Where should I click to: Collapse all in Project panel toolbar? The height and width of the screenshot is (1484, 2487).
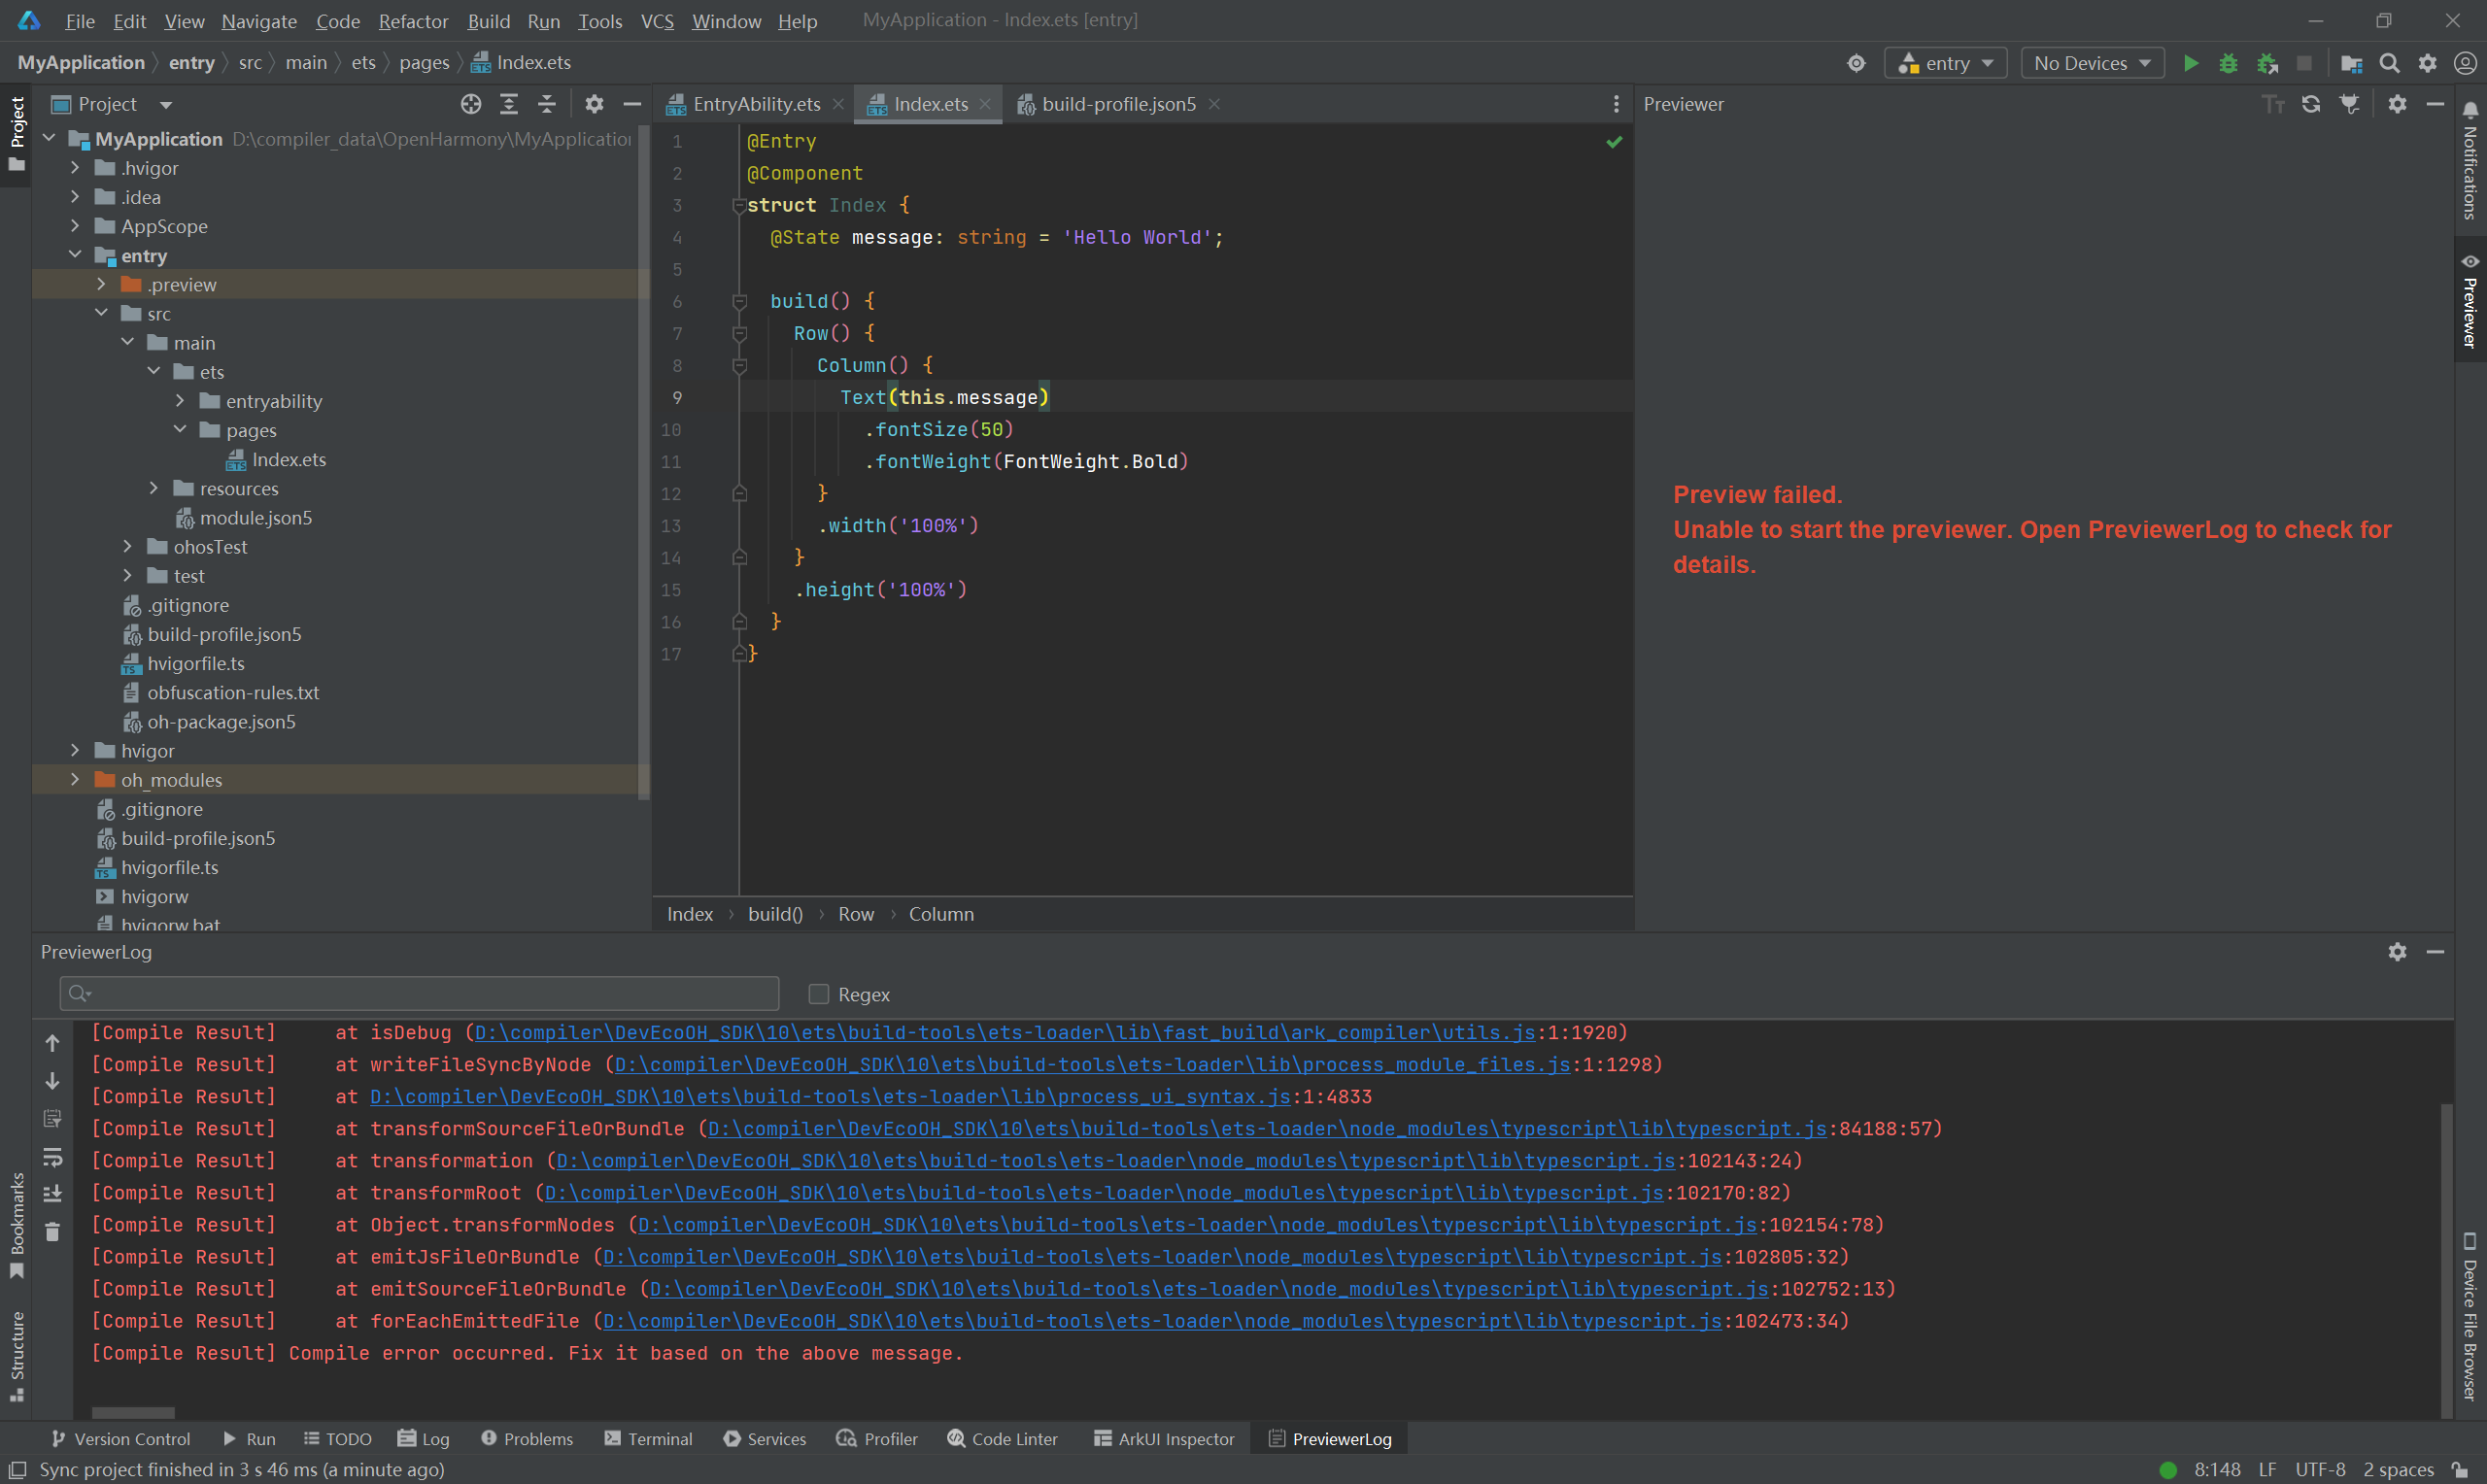(x=546, y=104)
